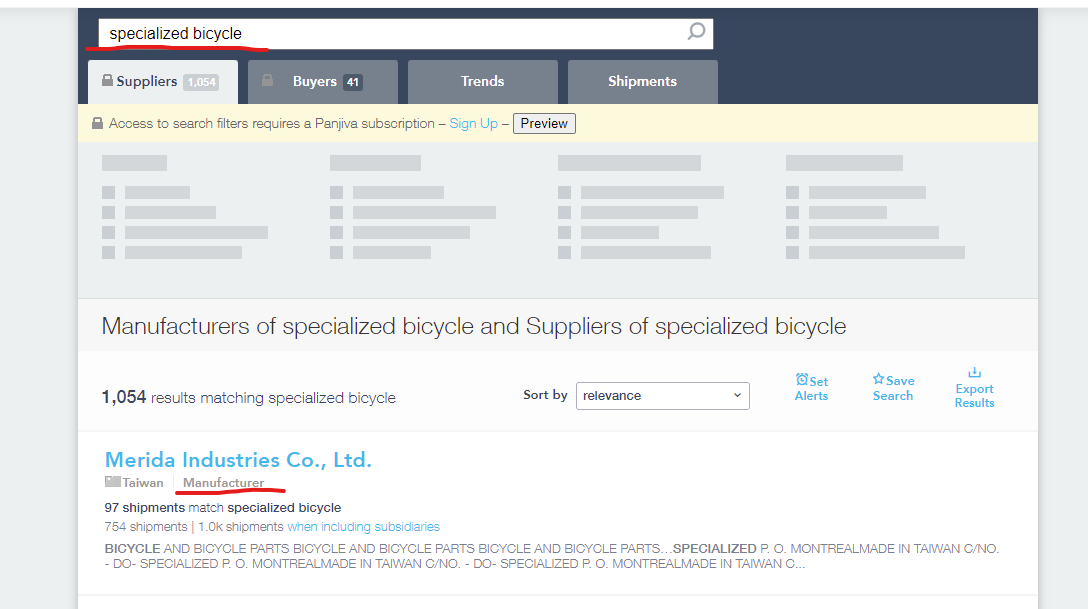The image size is (1088, 609).
Task: Click the Manufacturer label under Merida
Action: (223, 483)
